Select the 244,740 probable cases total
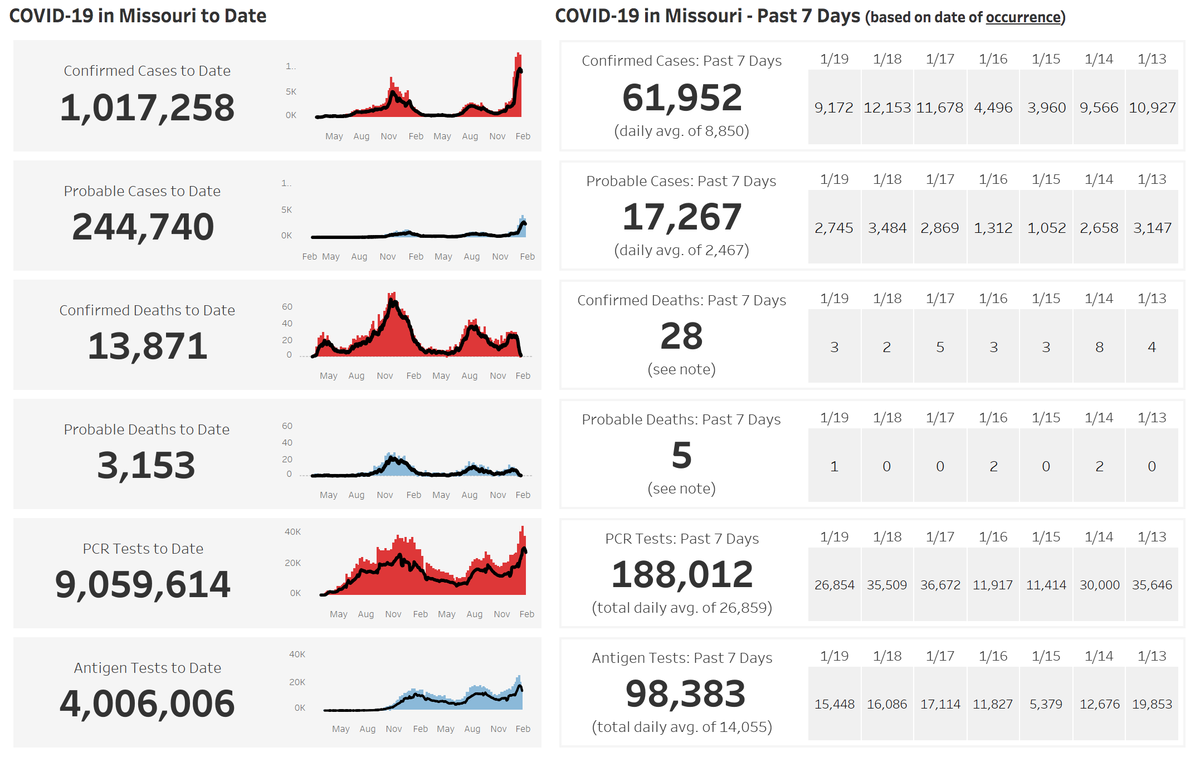The width and height of the screenshot is (1200, 762). coord(143,228)
